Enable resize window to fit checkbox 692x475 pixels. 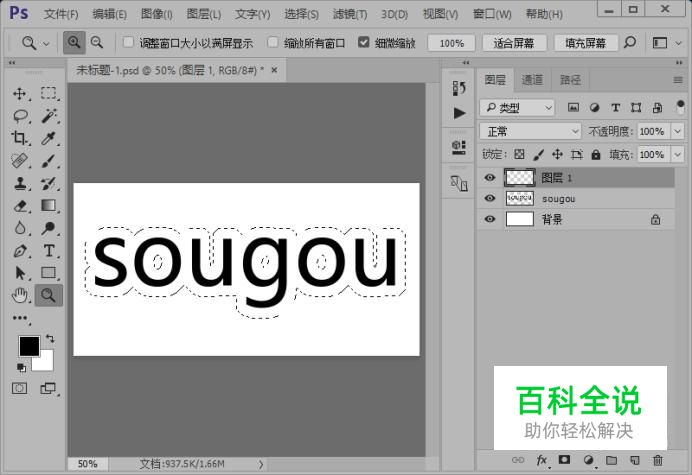pyautogui.click(x=128, y=42)
